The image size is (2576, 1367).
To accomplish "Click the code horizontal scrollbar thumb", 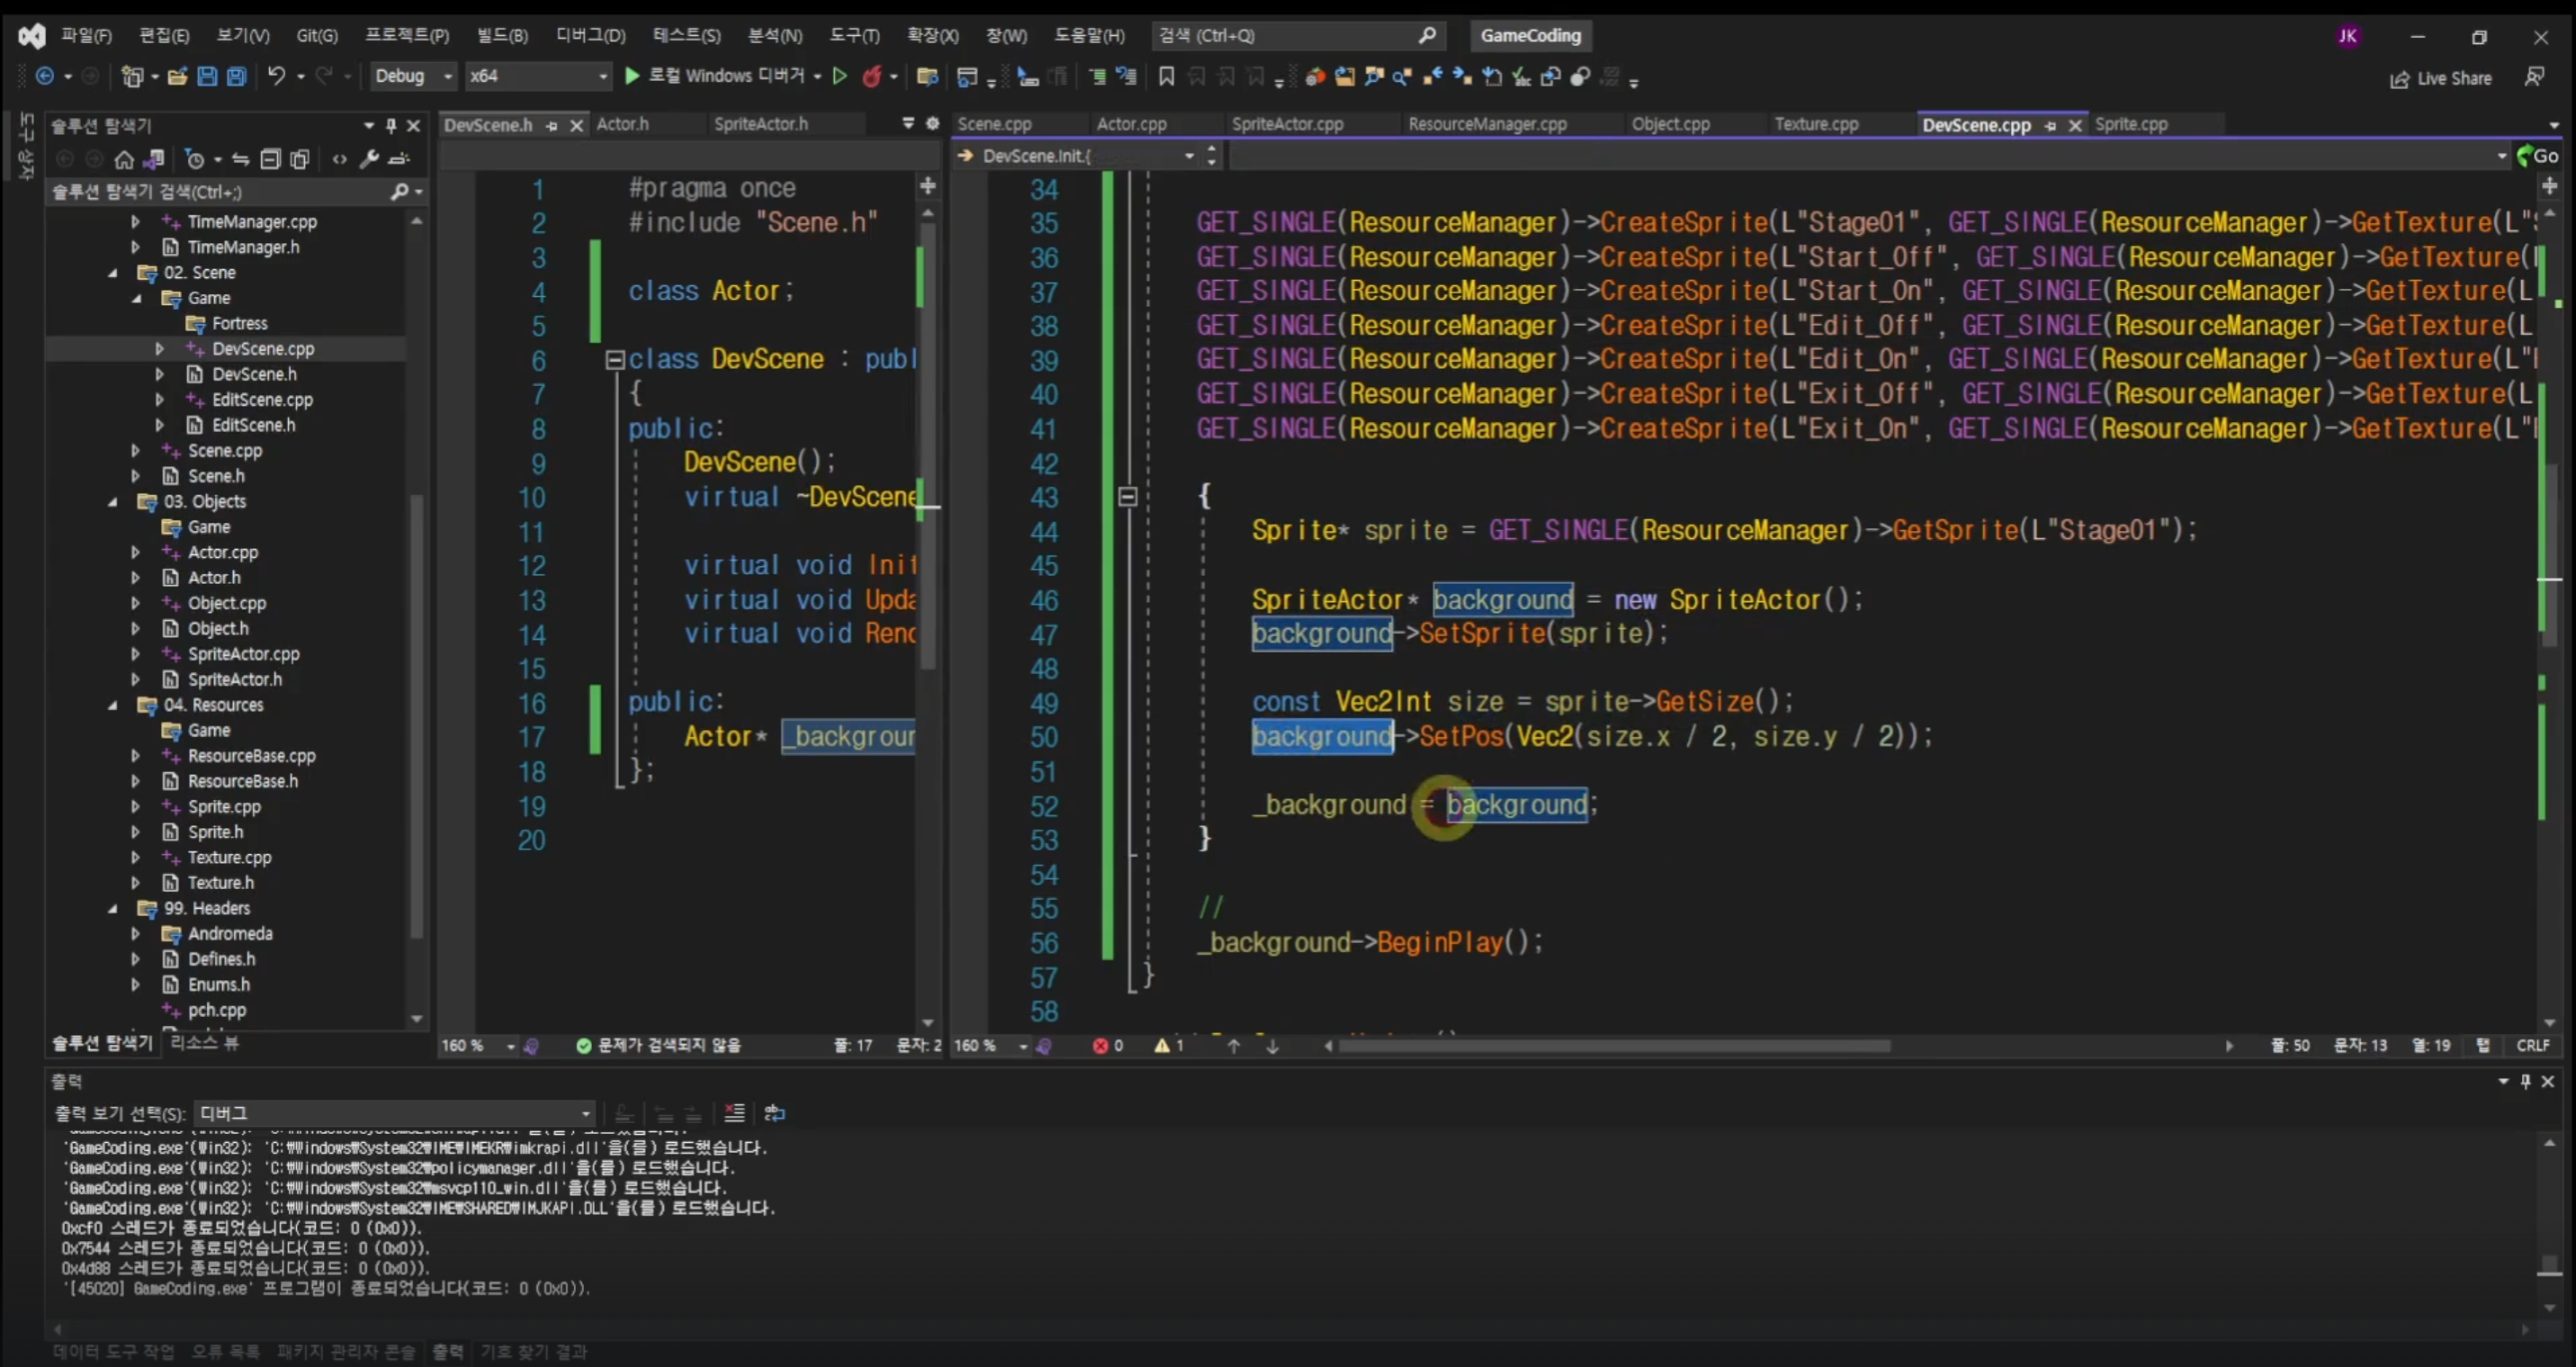I will point(1614,1046).
